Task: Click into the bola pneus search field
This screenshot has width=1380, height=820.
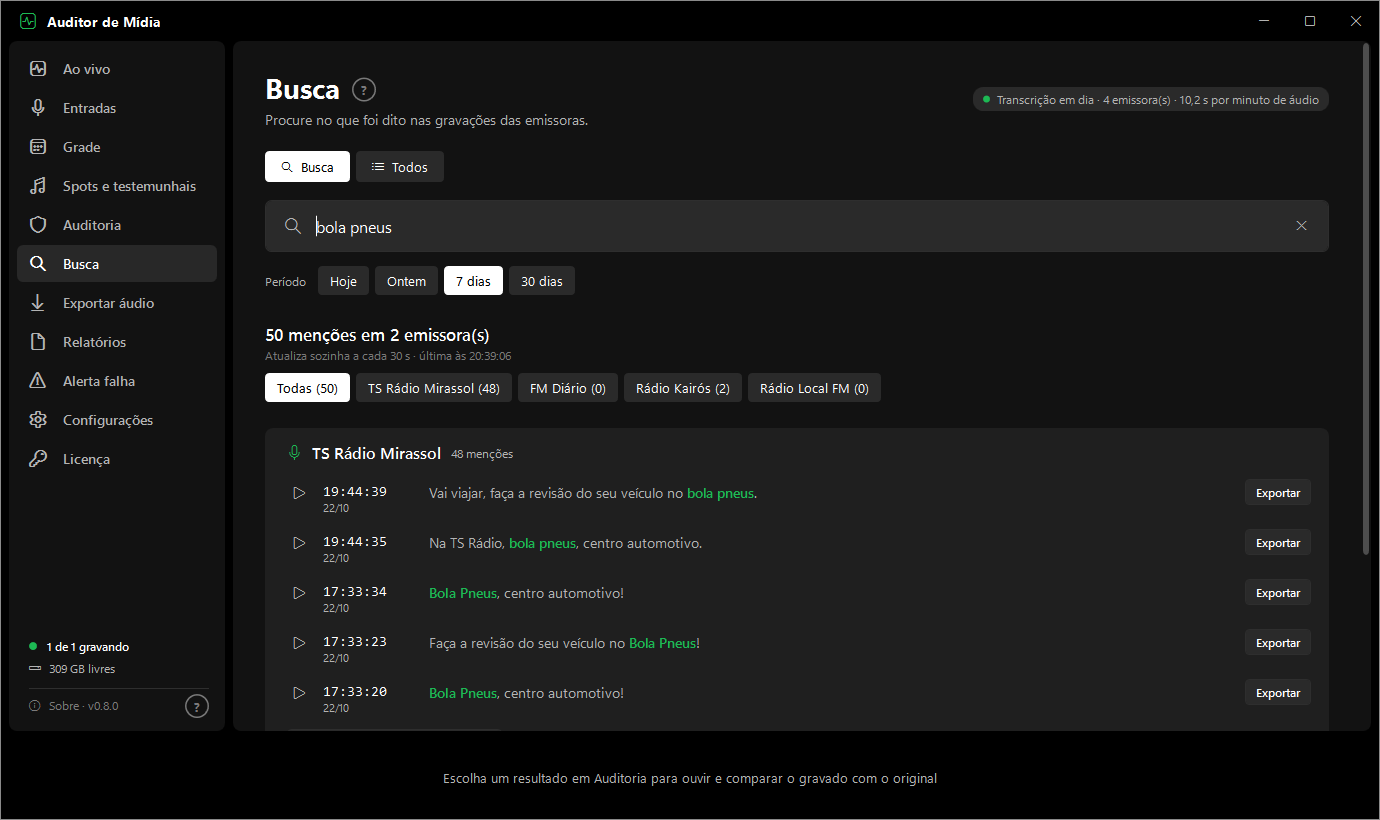Action: coord(797,226)
